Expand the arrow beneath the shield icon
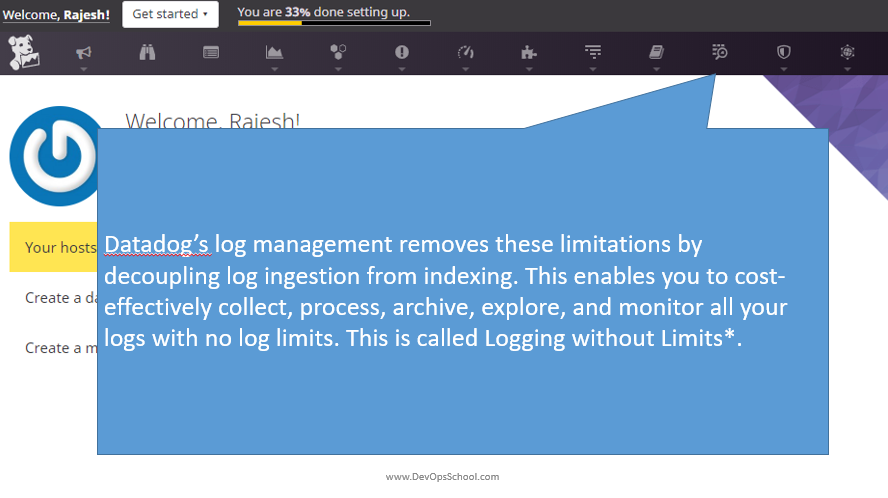The width and height of the screenshot is (888, 498). pyautogui.click(x=784, y=70)
